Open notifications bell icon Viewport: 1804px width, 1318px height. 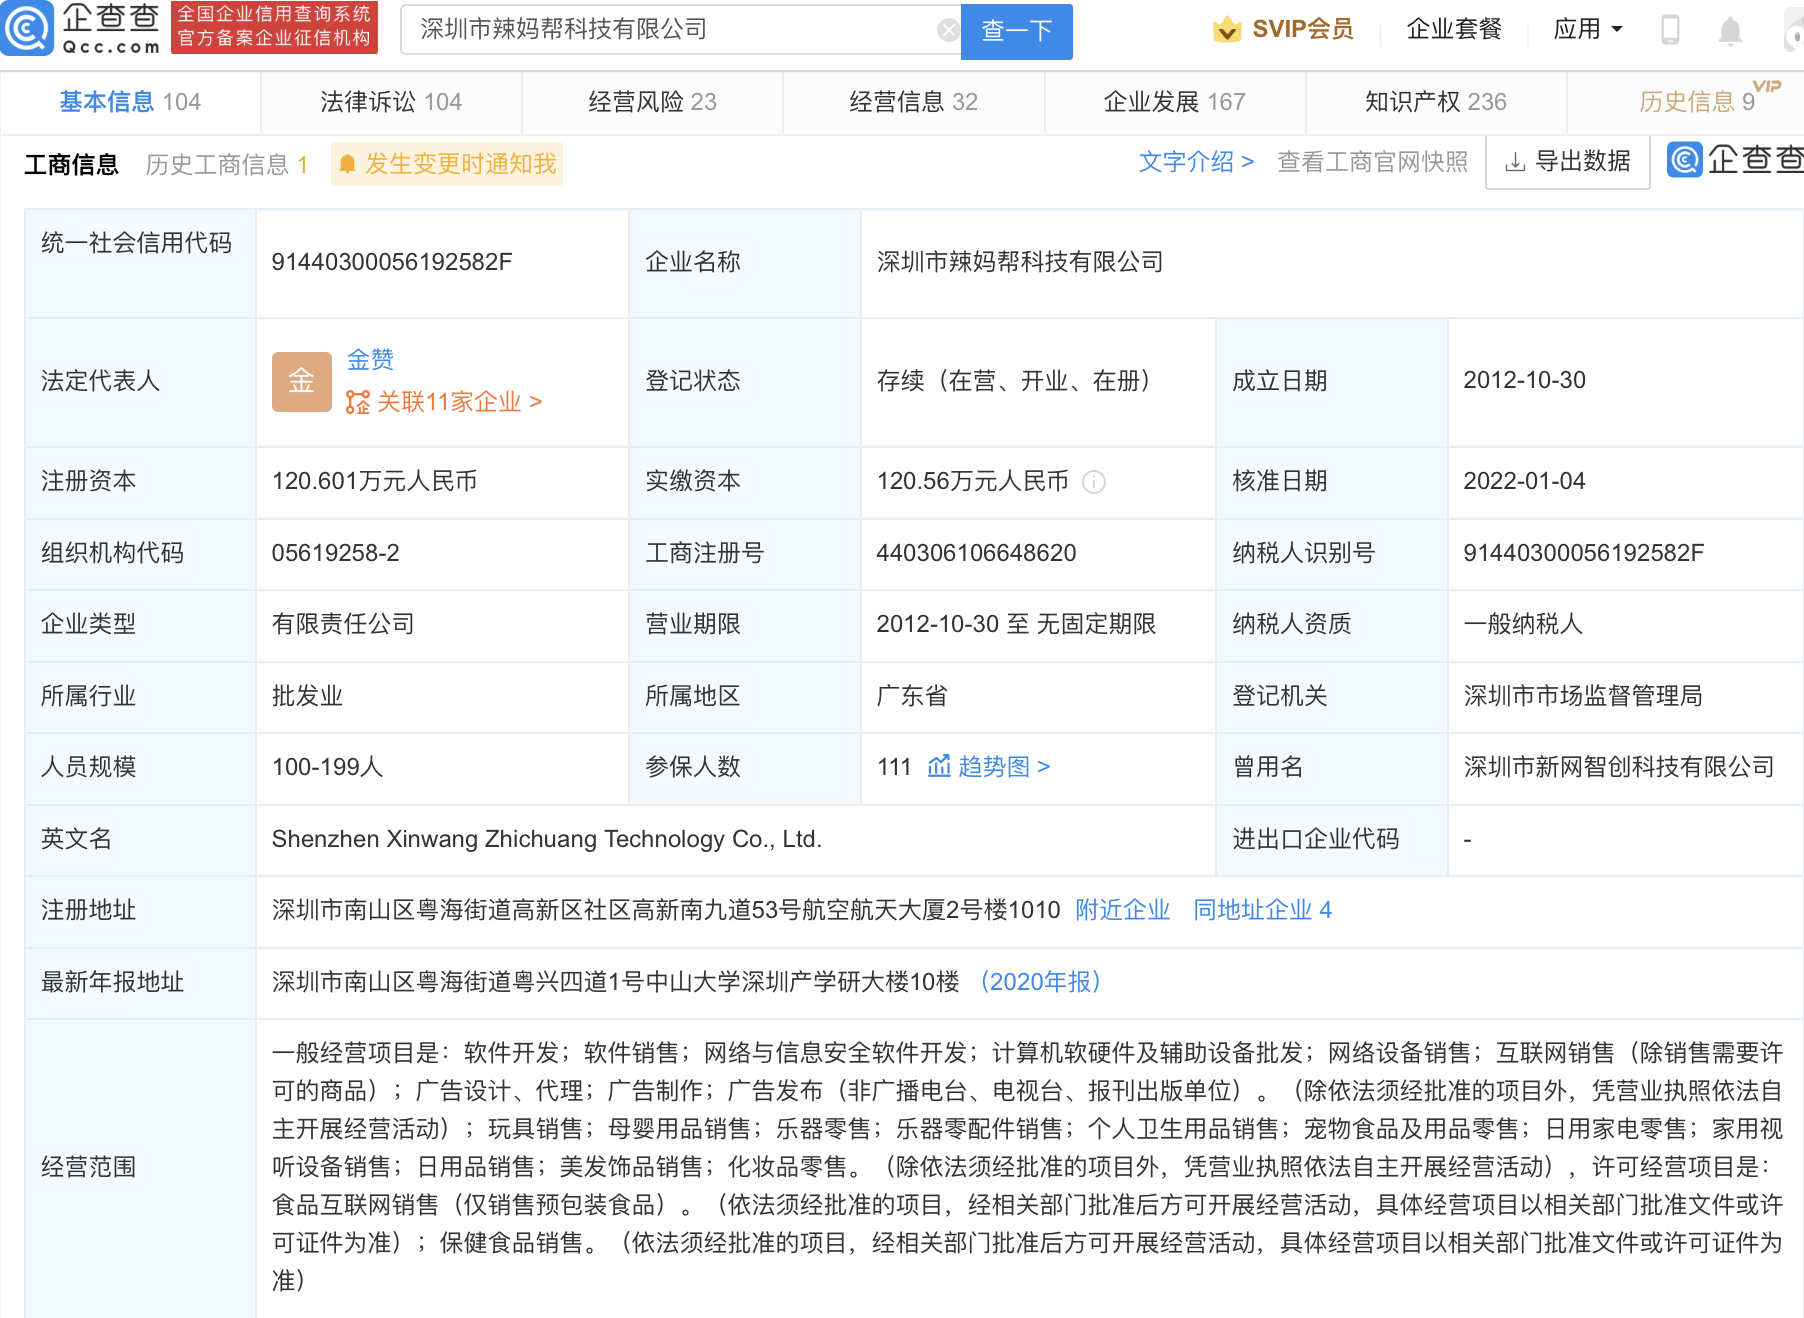(1730, 31)
